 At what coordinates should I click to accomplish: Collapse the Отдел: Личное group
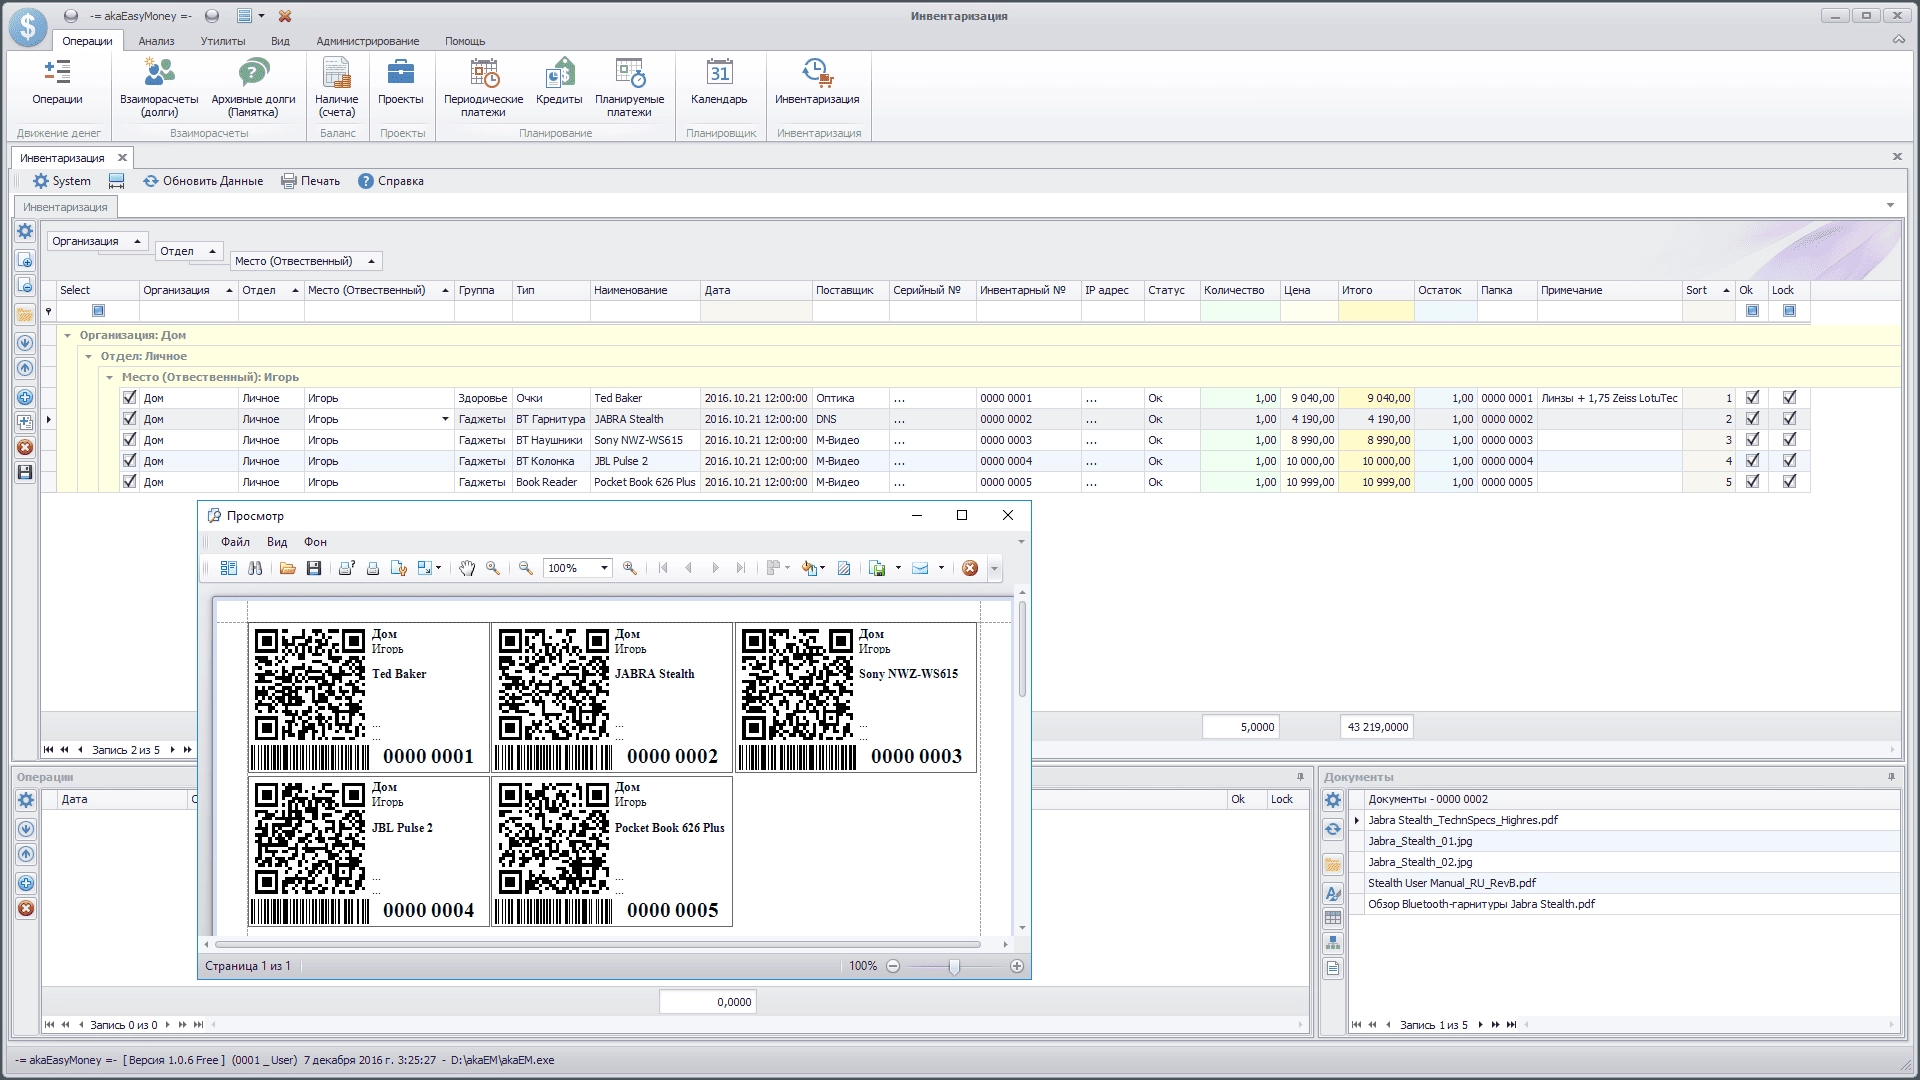[88, 356]
